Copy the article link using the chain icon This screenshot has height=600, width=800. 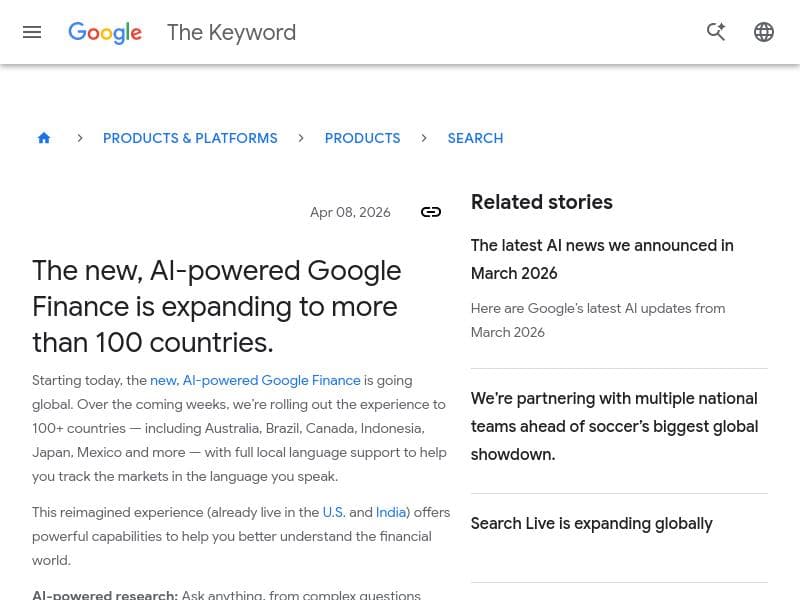point(431,212)
